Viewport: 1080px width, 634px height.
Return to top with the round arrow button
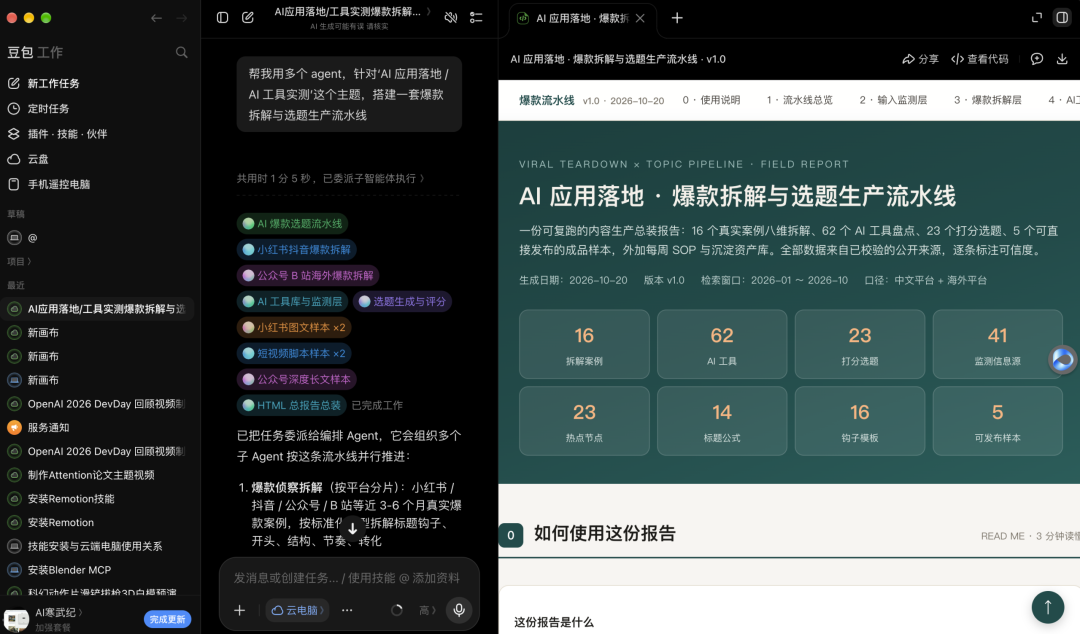tap(1048, 607)
